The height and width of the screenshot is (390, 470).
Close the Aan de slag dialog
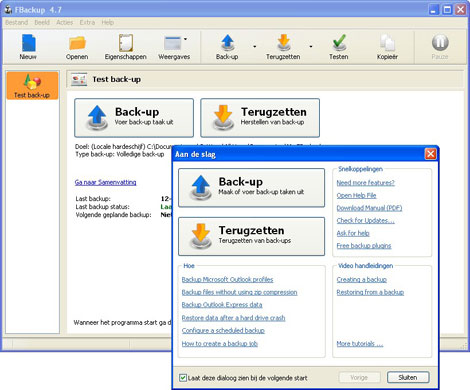(x=430, y=154)
